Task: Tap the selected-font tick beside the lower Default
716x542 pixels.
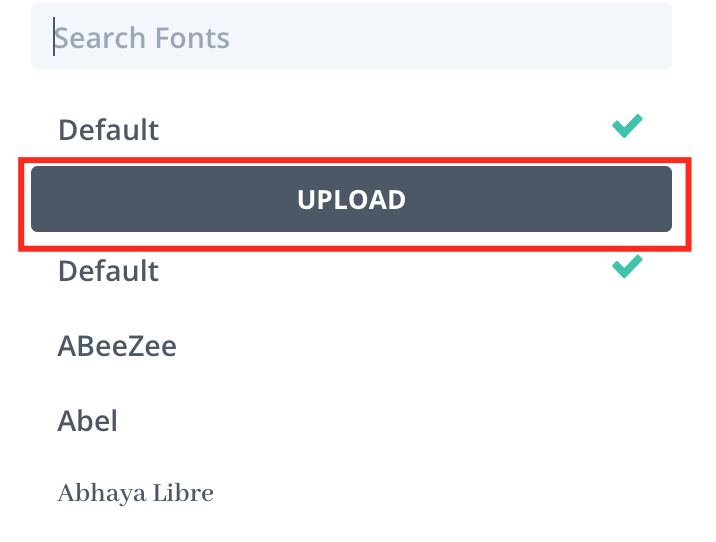Action: 627,267
